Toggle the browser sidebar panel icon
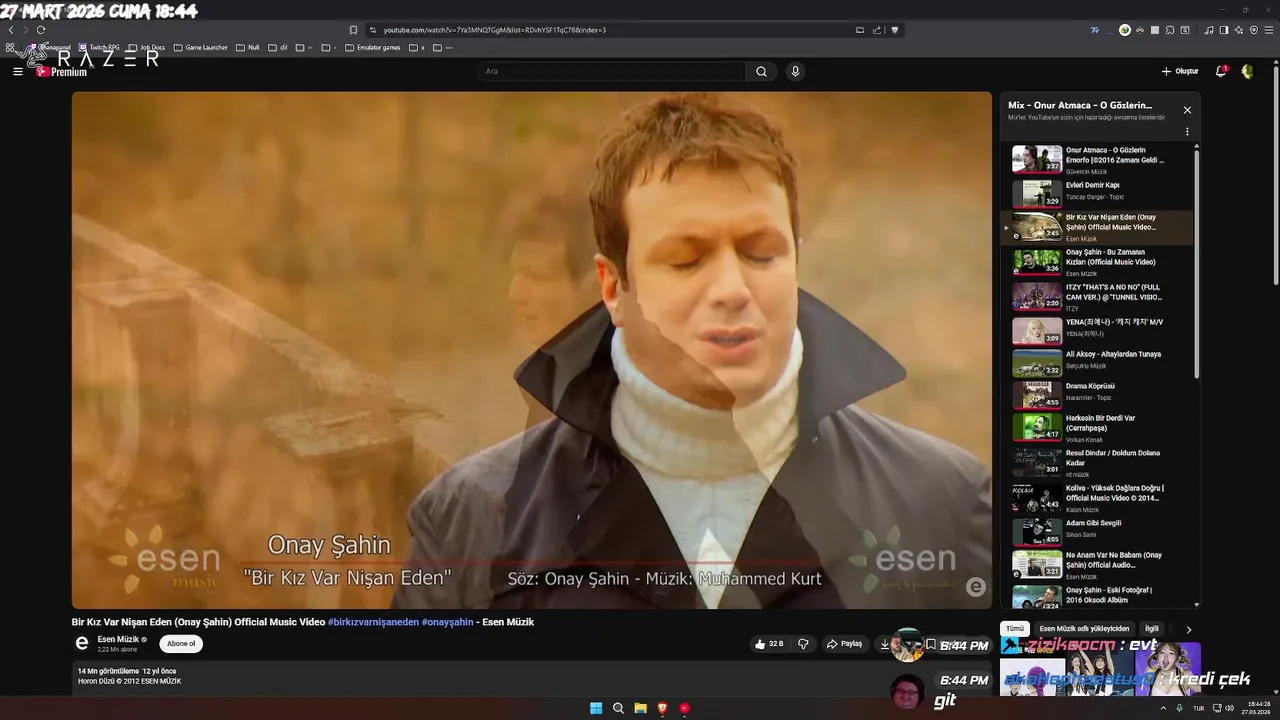This screenshot has width=1280, height=720. (1223, 30)
